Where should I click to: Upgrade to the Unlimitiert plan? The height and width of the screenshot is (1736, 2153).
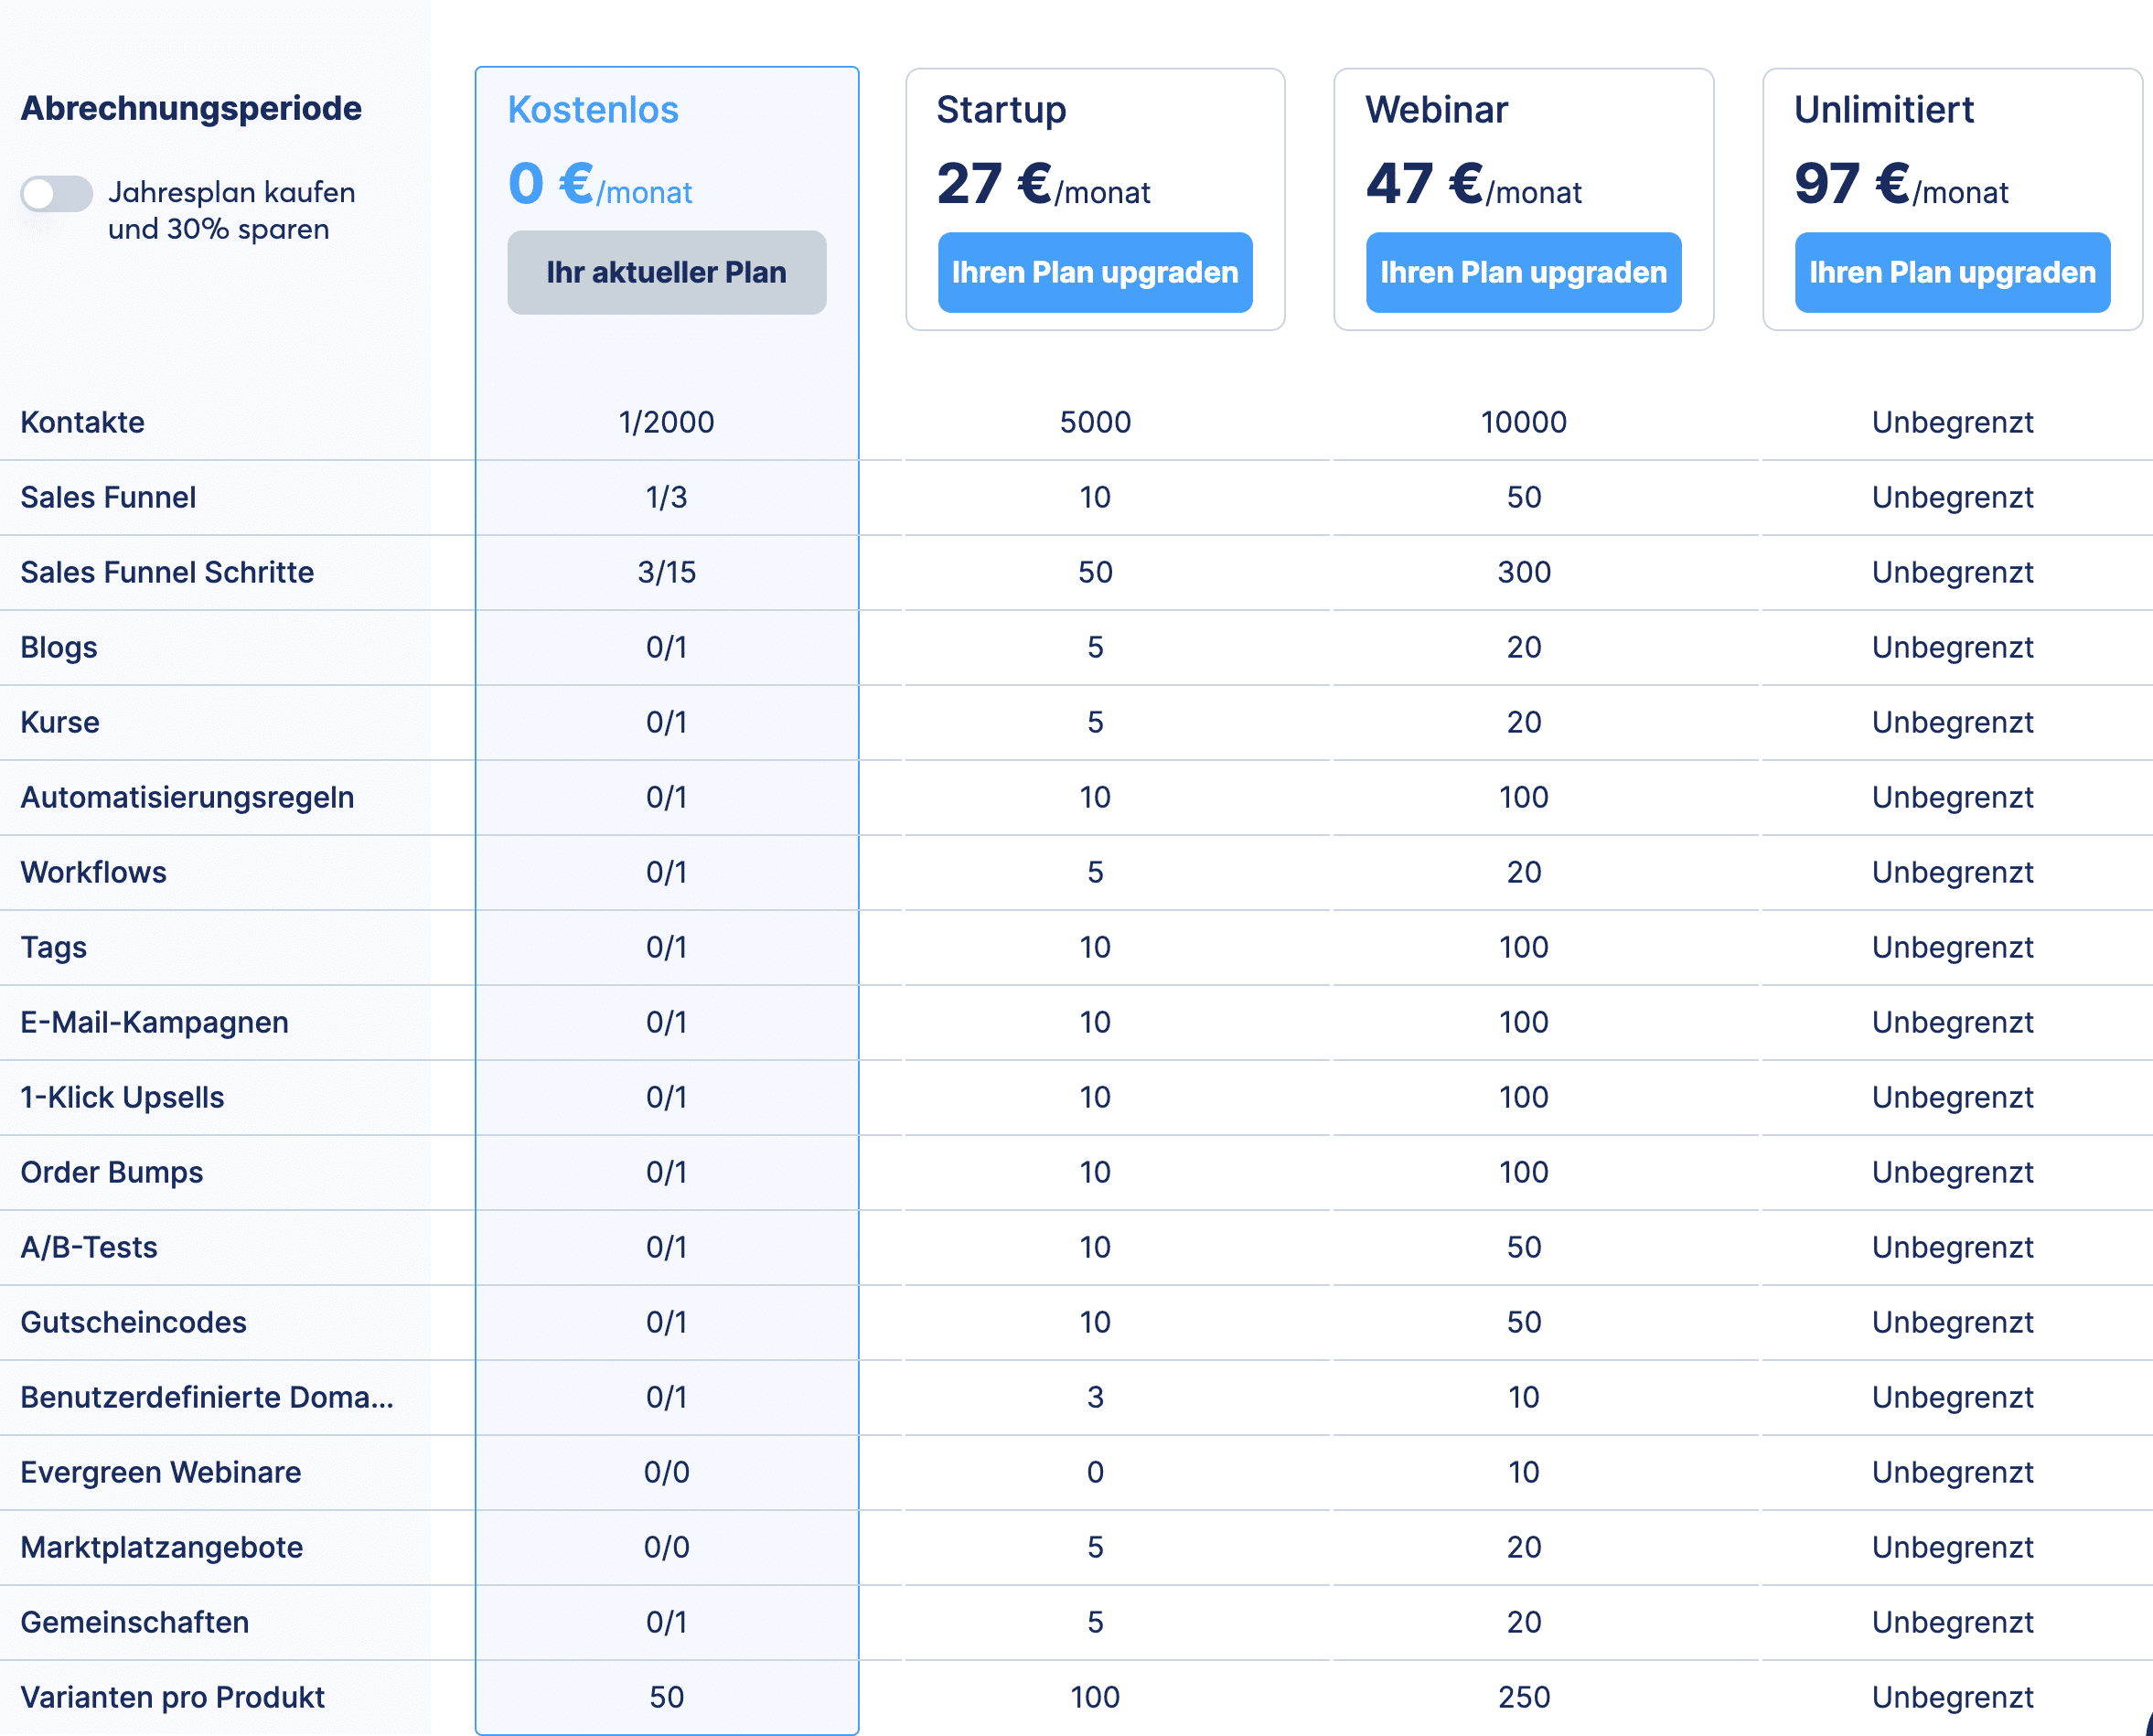point(1952,272)
